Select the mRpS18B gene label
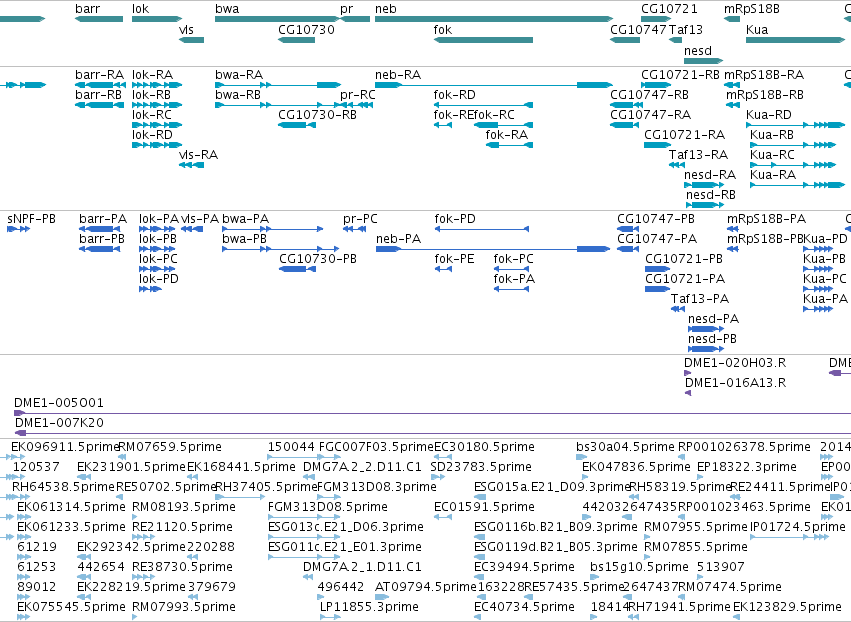Viewport: 851px width, 622px height. (x=752, y=9)
